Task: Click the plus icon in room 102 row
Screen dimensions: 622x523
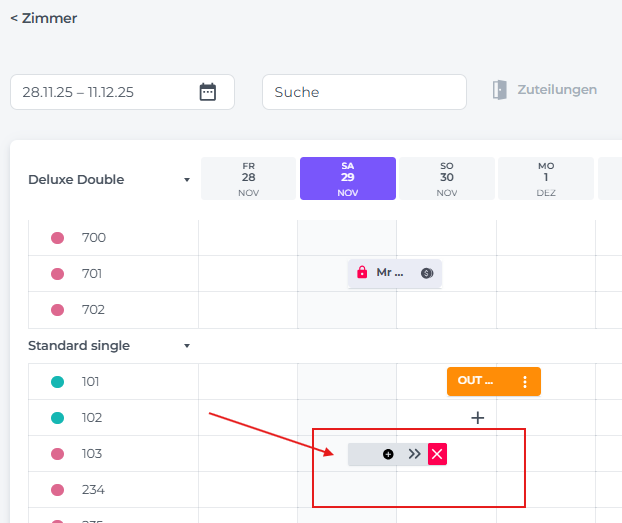Action: 478,418
